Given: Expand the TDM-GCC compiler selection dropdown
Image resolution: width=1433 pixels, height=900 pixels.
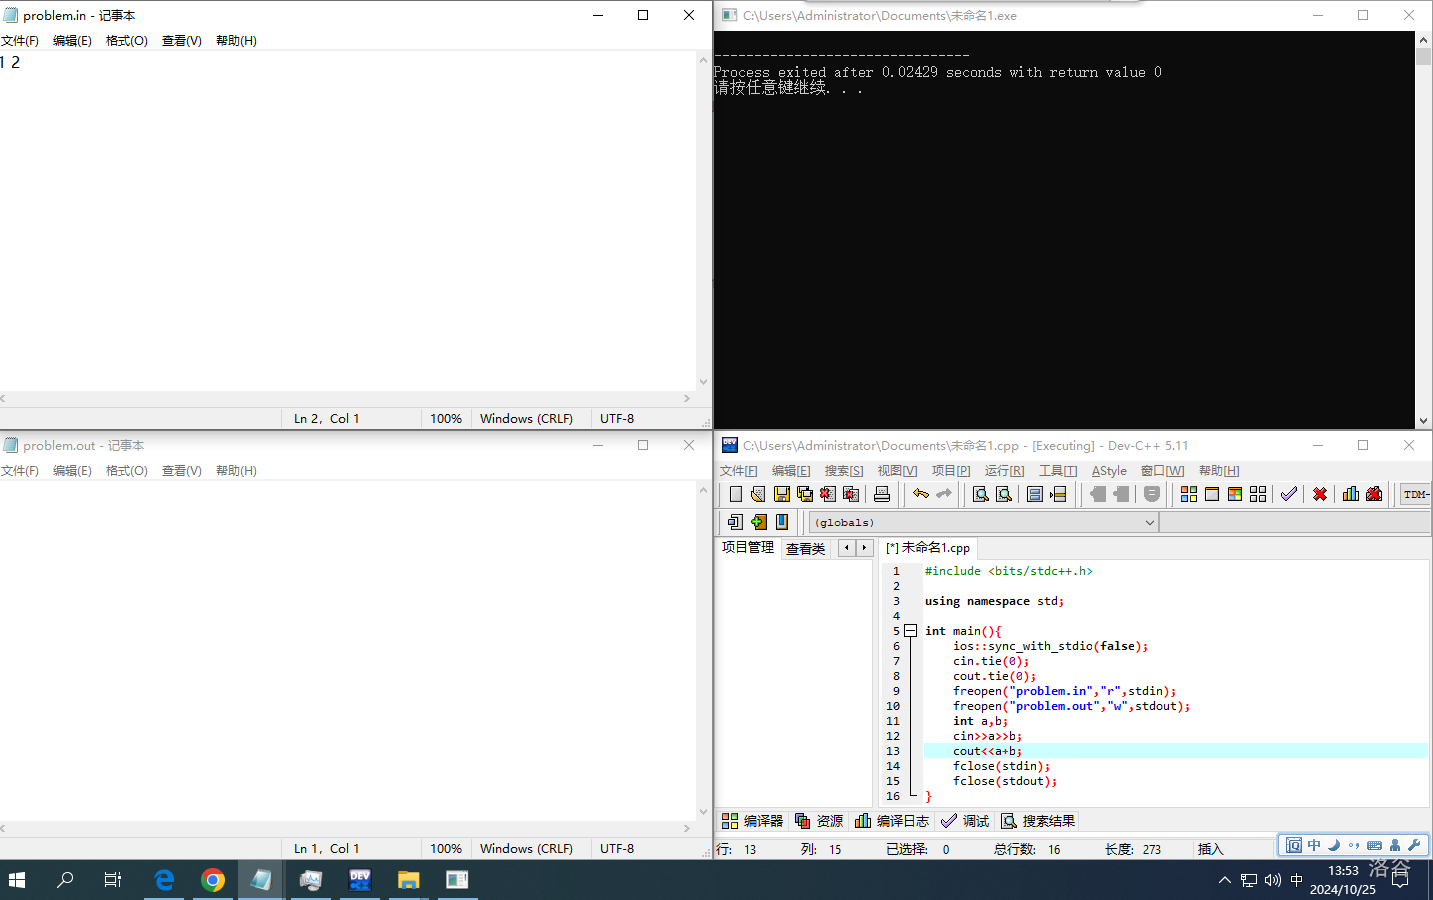Looking at the screenshot, I should 1415,494.
